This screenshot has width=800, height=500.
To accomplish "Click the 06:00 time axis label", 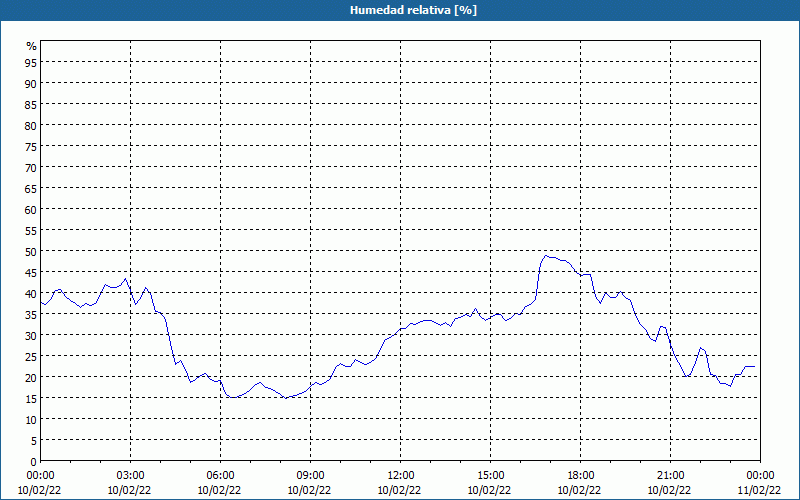I will click(x=220, y=476).
